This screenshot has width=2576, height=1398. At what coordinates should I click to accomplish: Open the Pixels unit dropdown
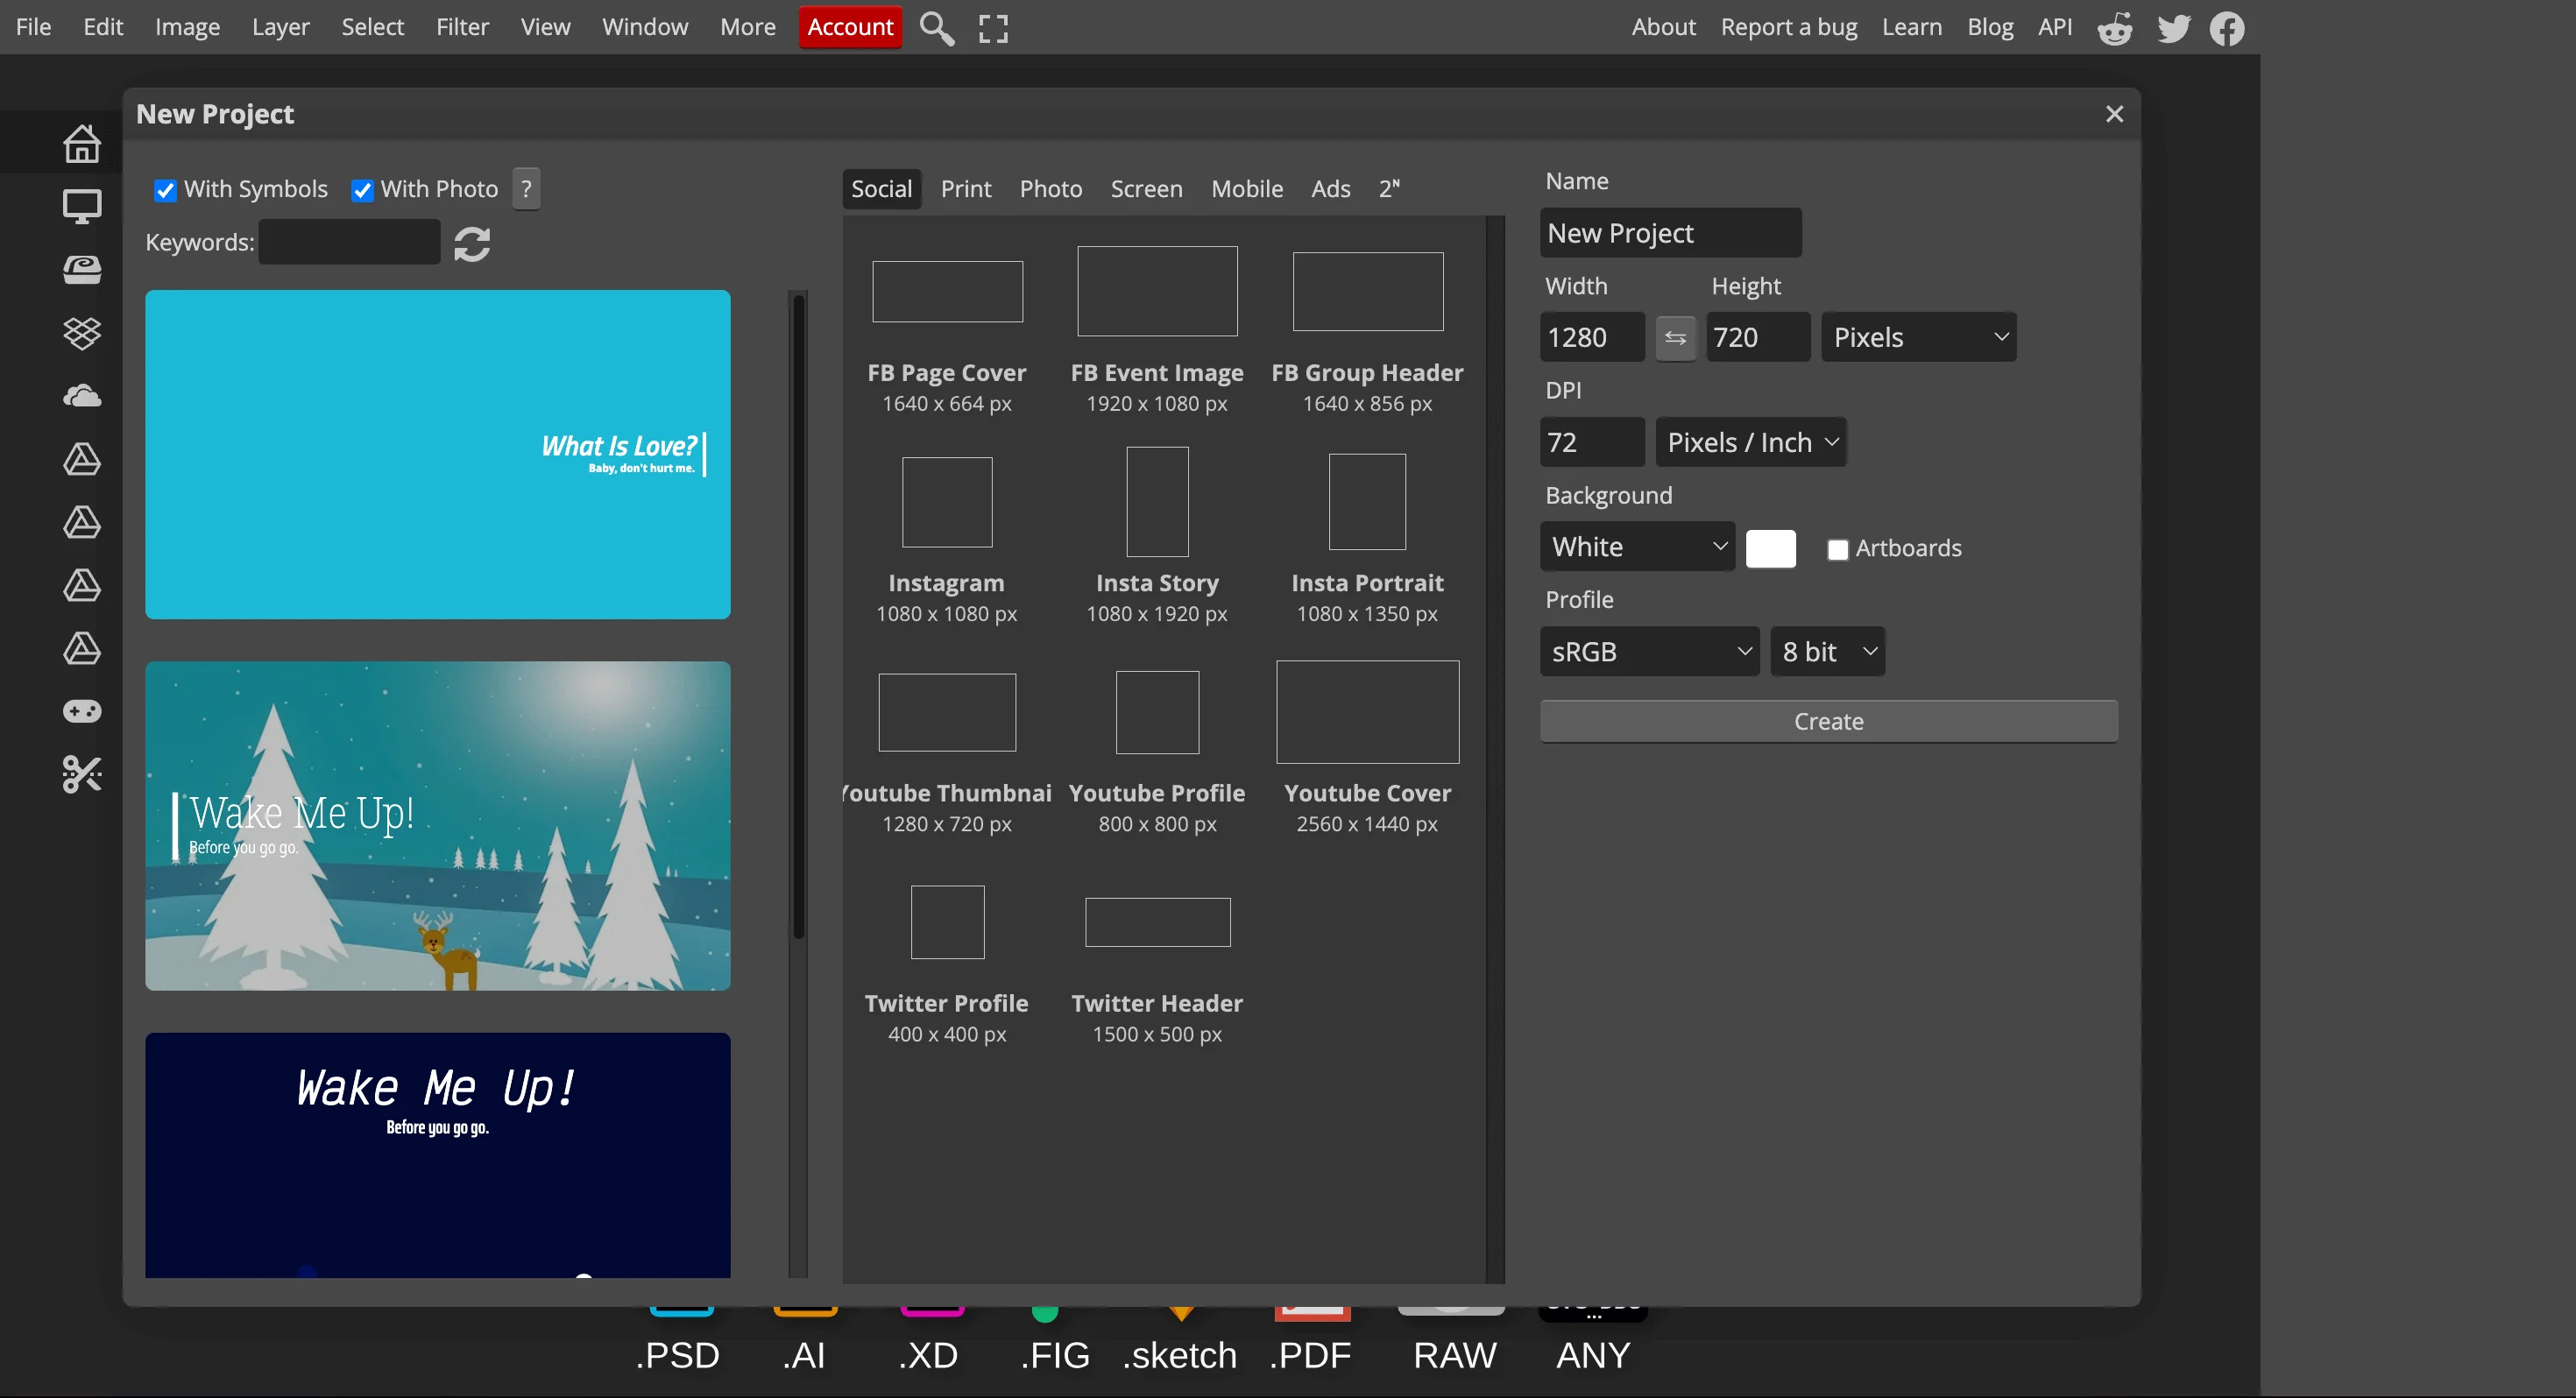coord(1918,338)
